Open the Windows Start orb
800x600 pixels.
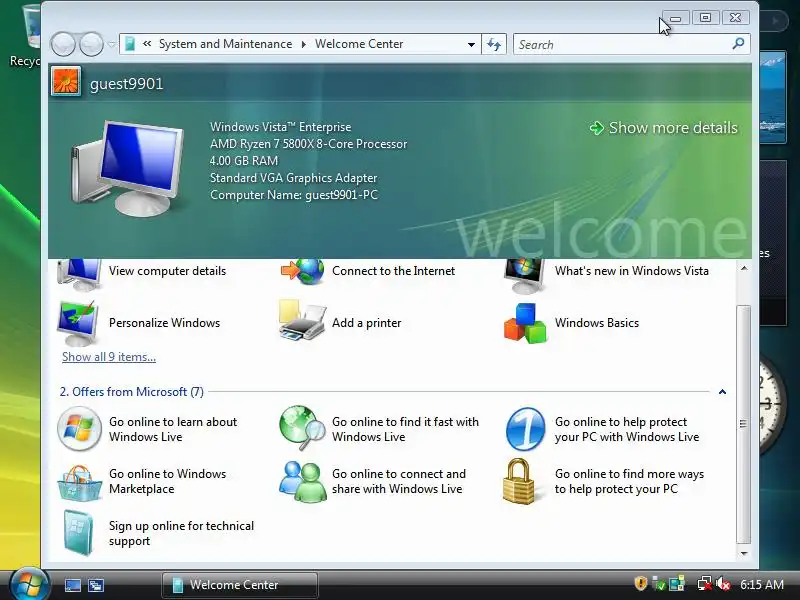tap(29, 584)
